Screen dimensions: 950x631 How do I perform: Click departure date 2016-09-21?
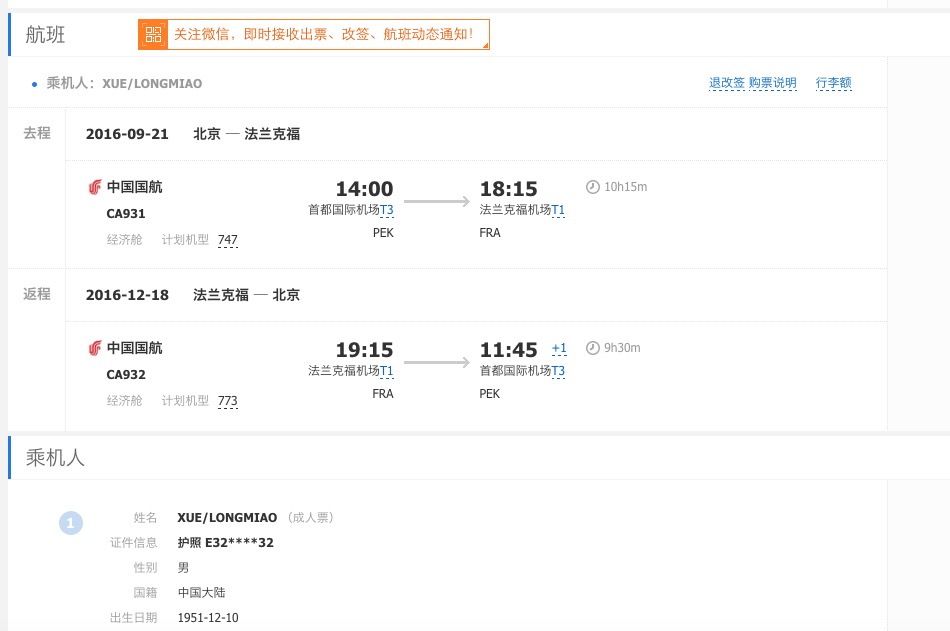127,134
